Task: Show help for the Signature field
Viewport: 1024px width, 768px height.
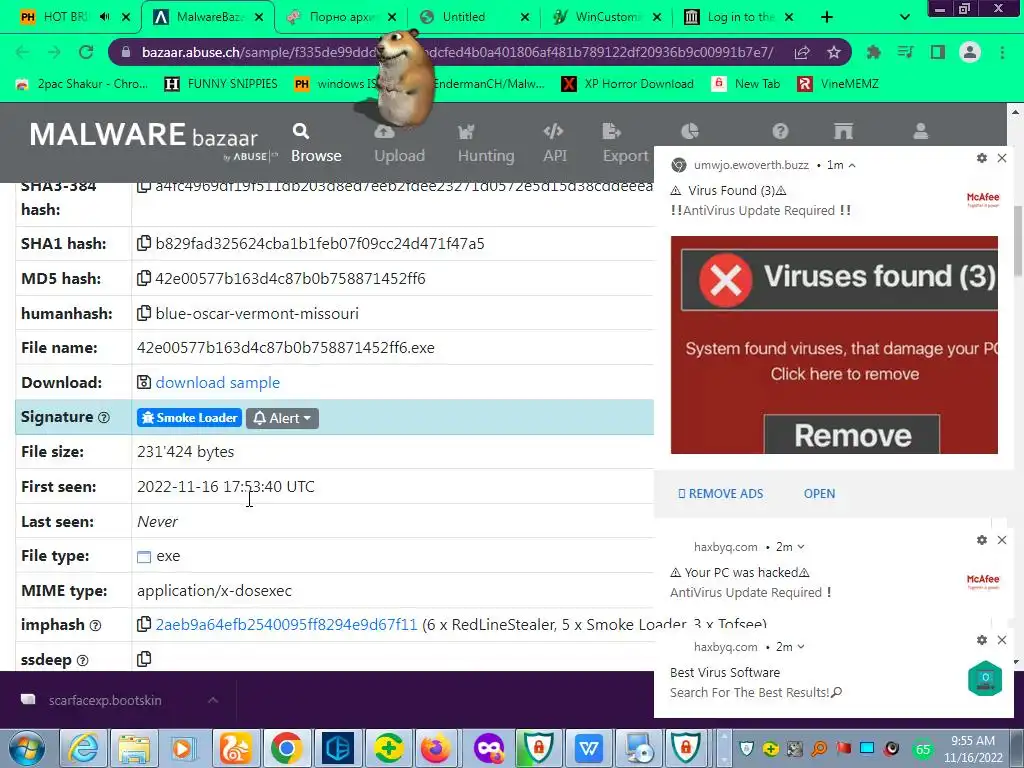Action: [103, 417]
